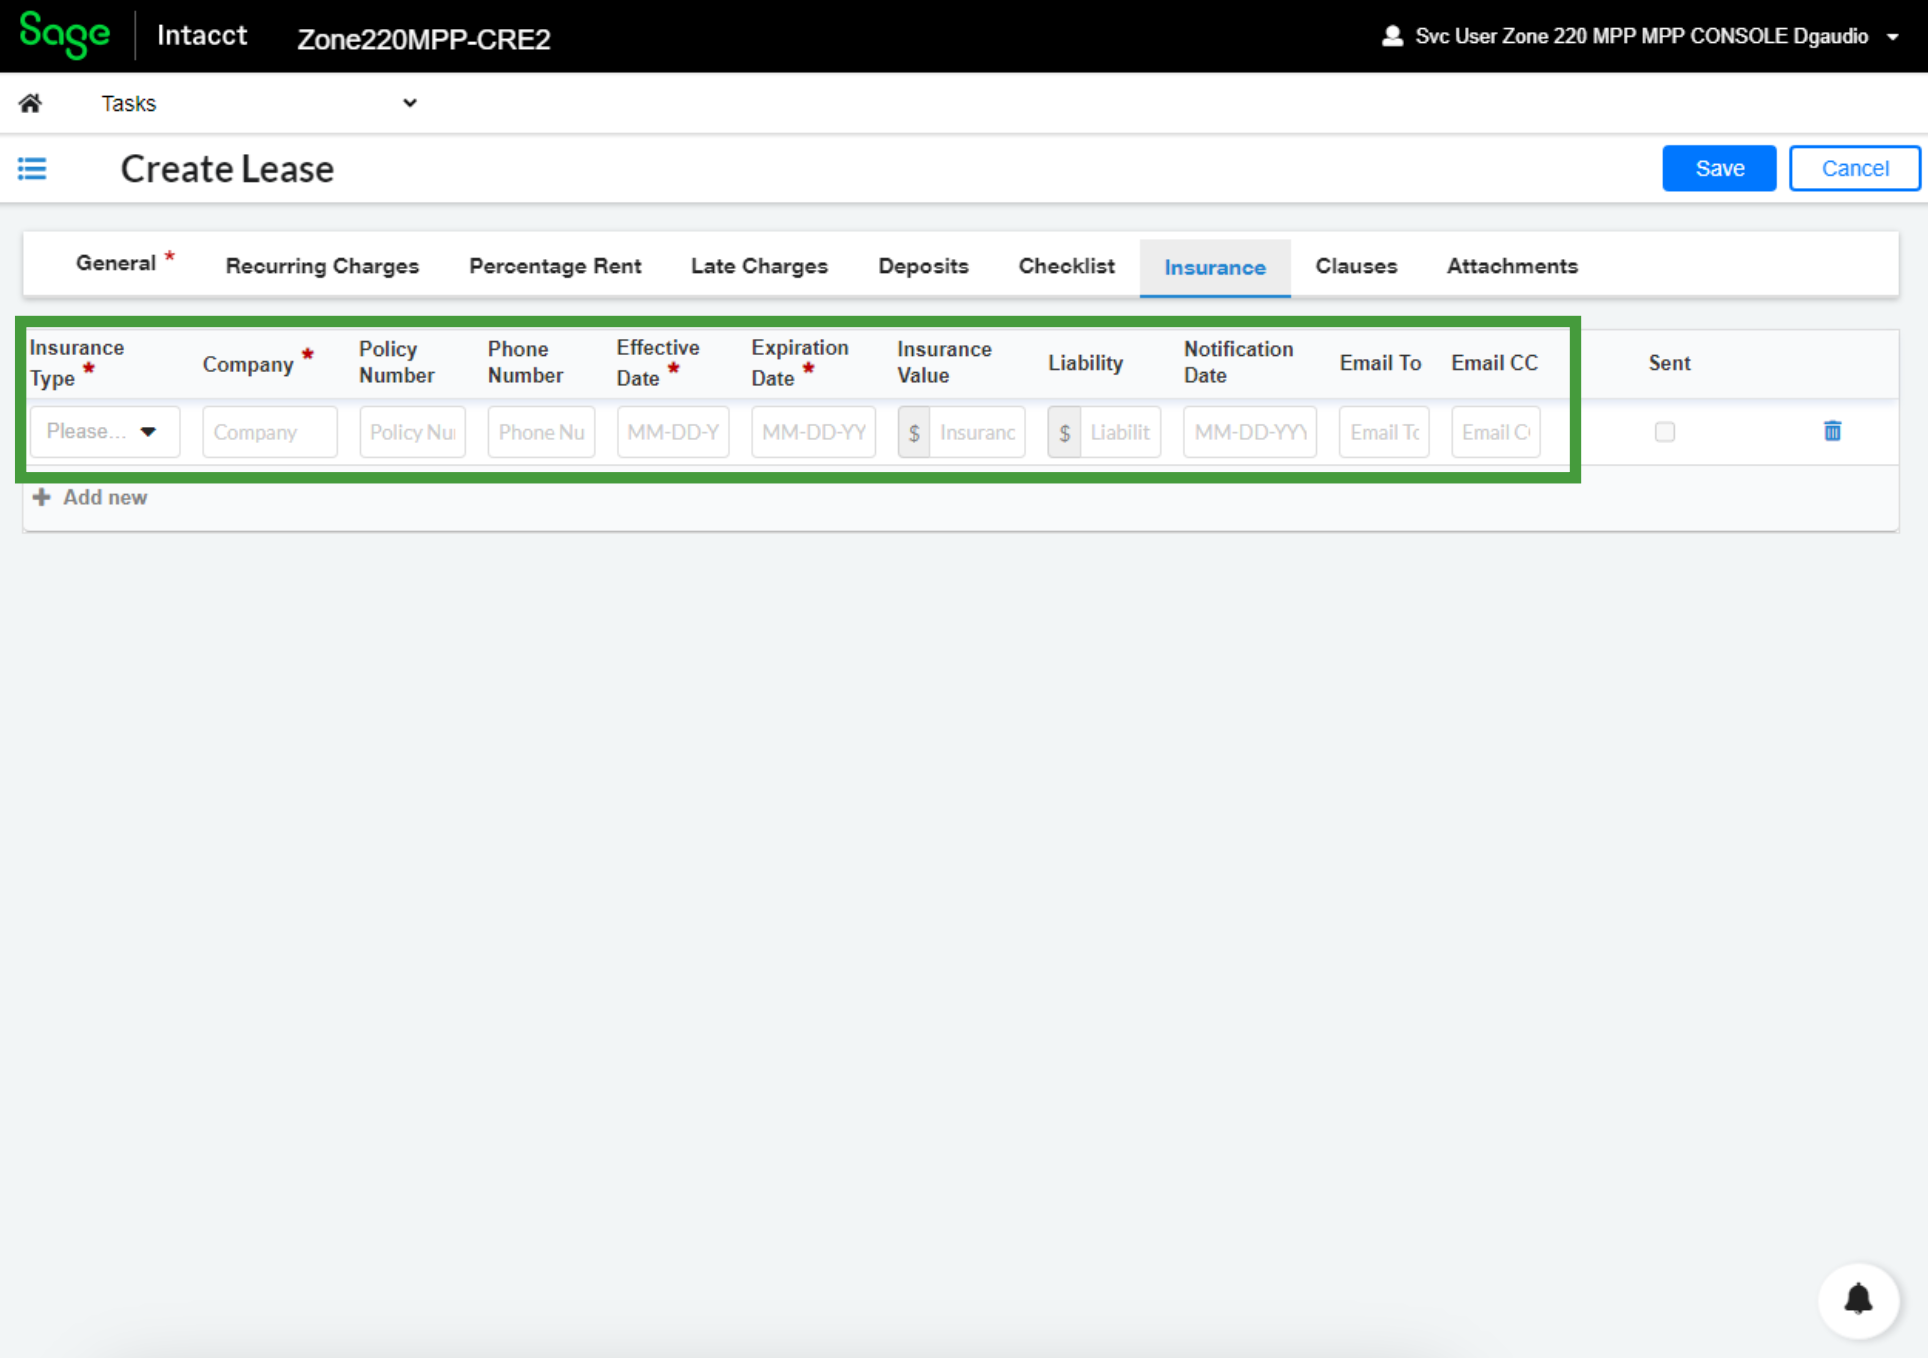
Task: Tick the Sent checkbox
Action: coord(1664,432)
